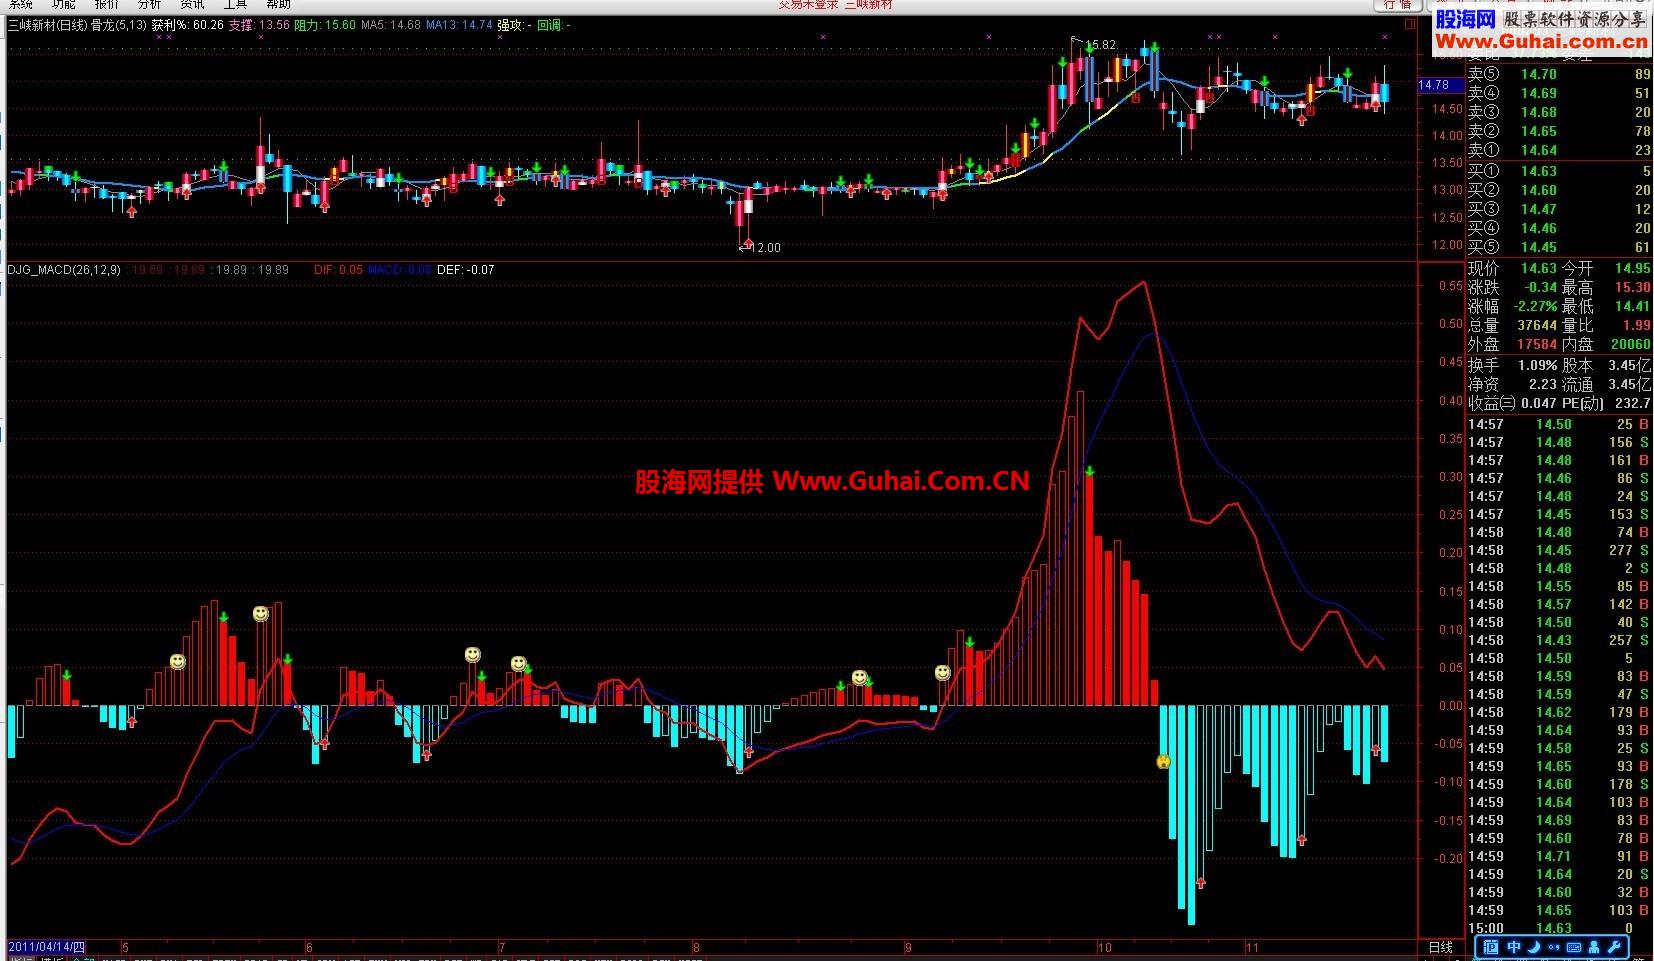The image size is (1654, 961).
Task: Click the 15.82 high price label
Action: tap(1100, 45)
